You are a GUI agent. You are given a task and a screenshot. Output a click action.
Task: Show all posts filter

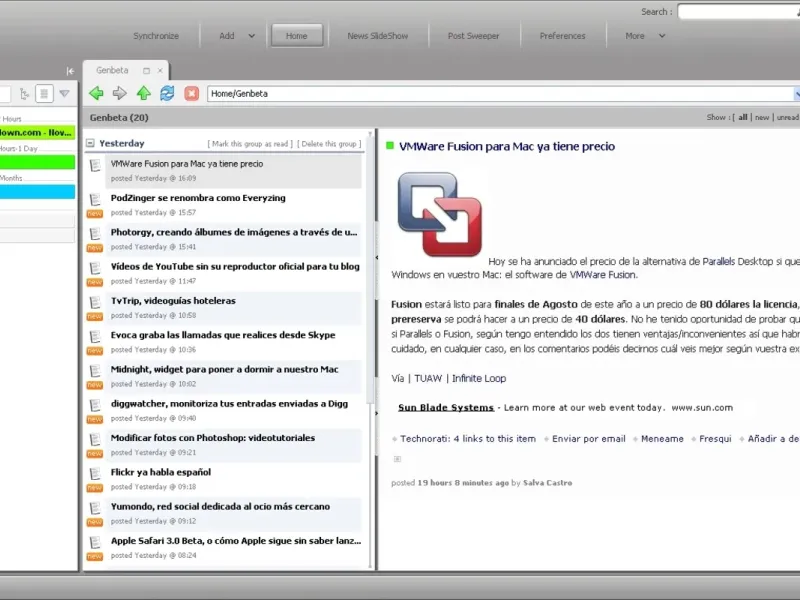pyautogui.click(x=743, y=117)
